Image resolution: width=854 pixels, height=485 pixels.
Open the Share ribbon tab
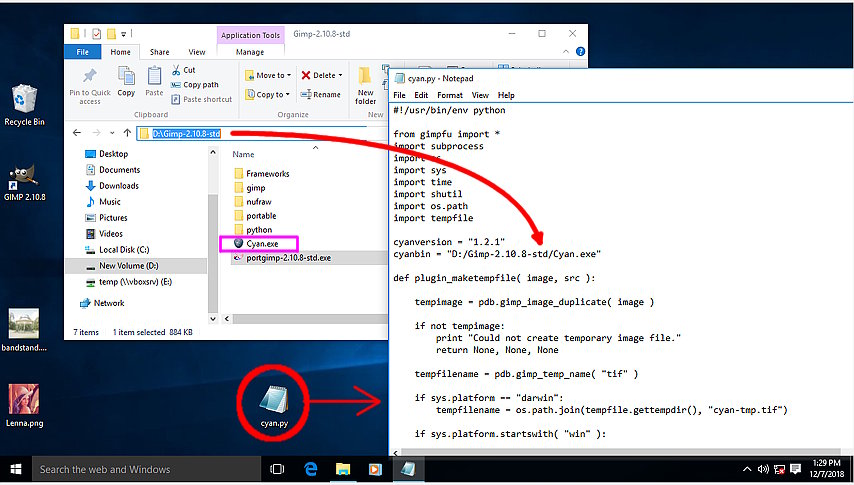point(159,52)
